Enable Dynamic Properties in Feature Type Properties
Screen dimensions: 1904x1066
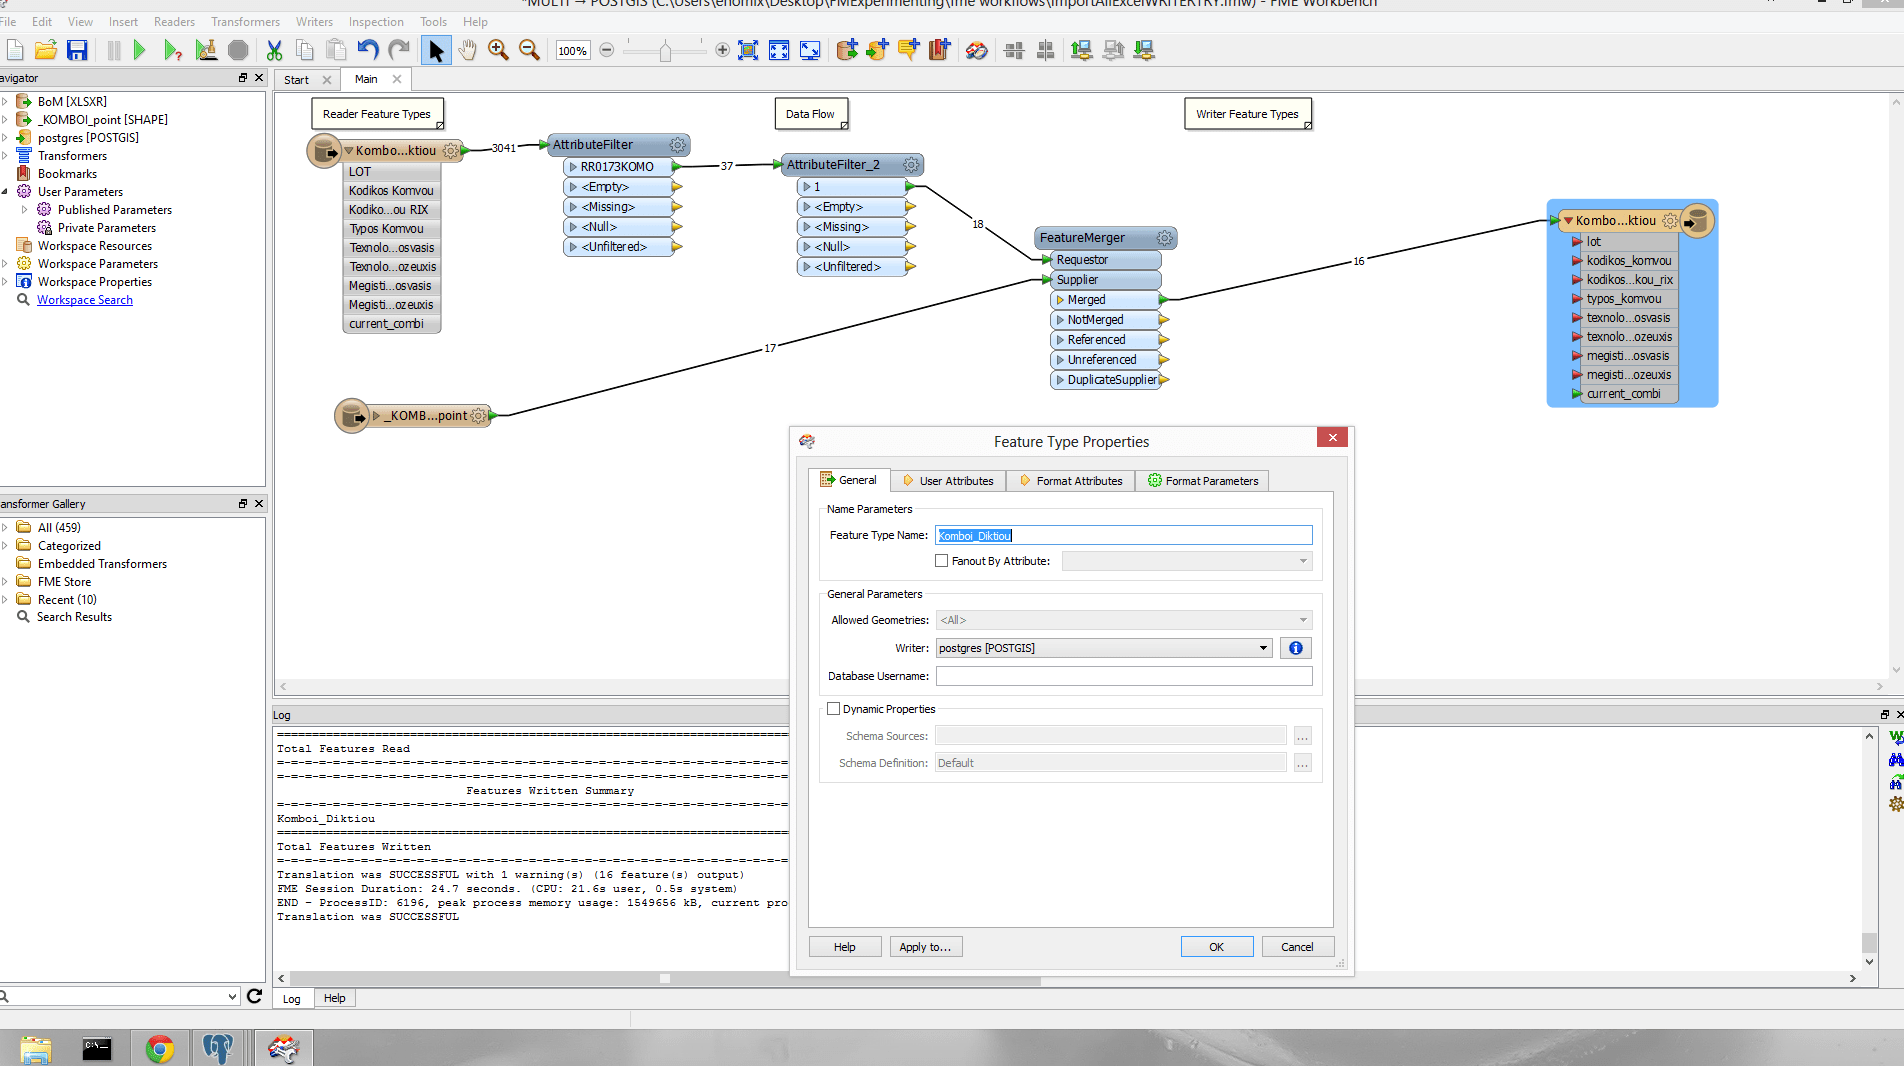(834, 708)
